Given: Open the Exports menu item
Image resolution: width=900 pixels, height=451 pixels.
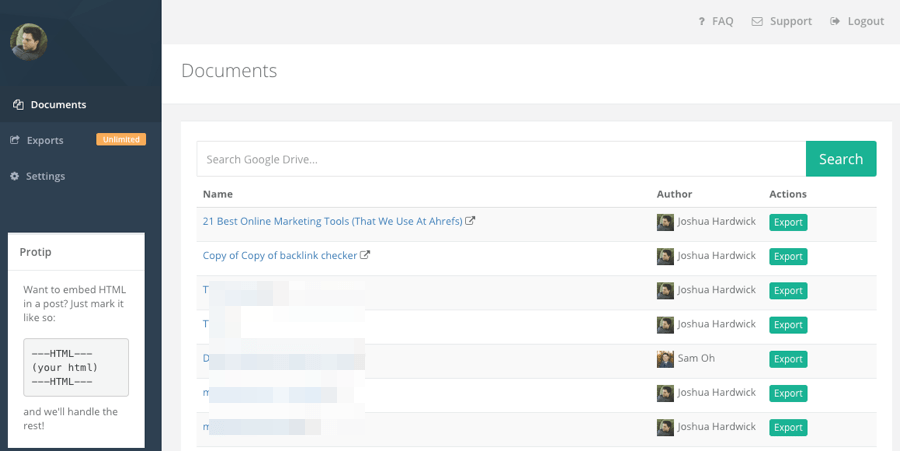Looking at the screenshot, I should click(45, 140).
